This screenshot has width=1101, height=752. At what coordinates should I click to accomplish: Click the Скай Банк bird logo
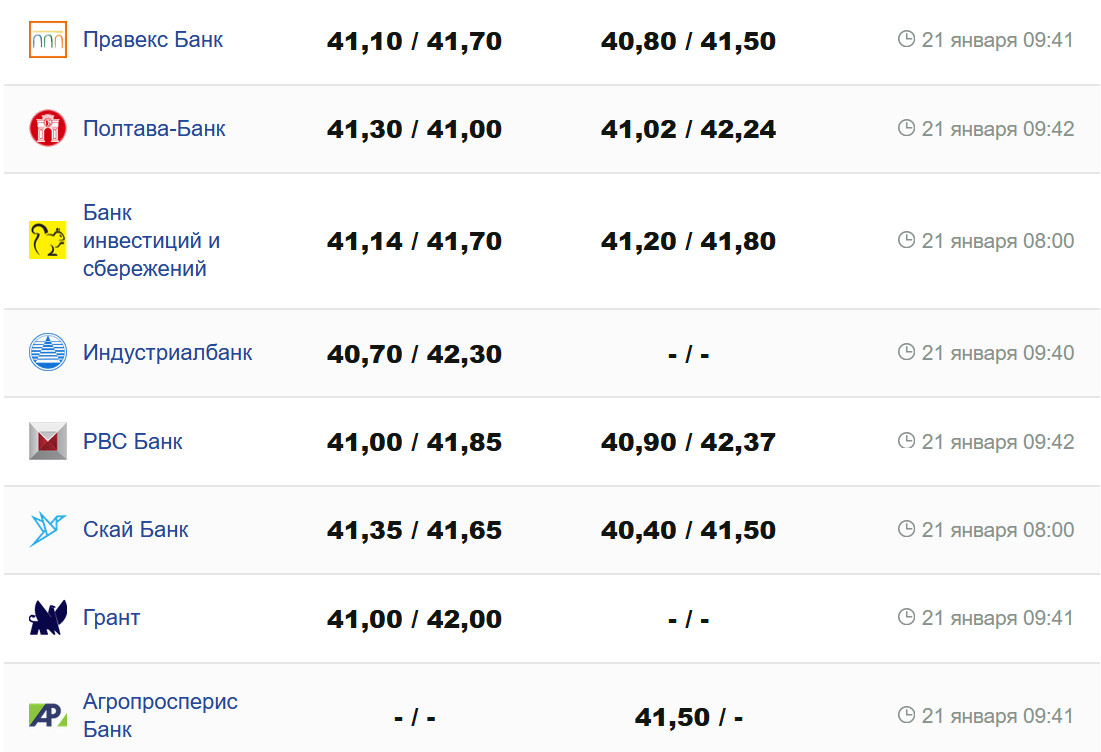tap(48, 530)
